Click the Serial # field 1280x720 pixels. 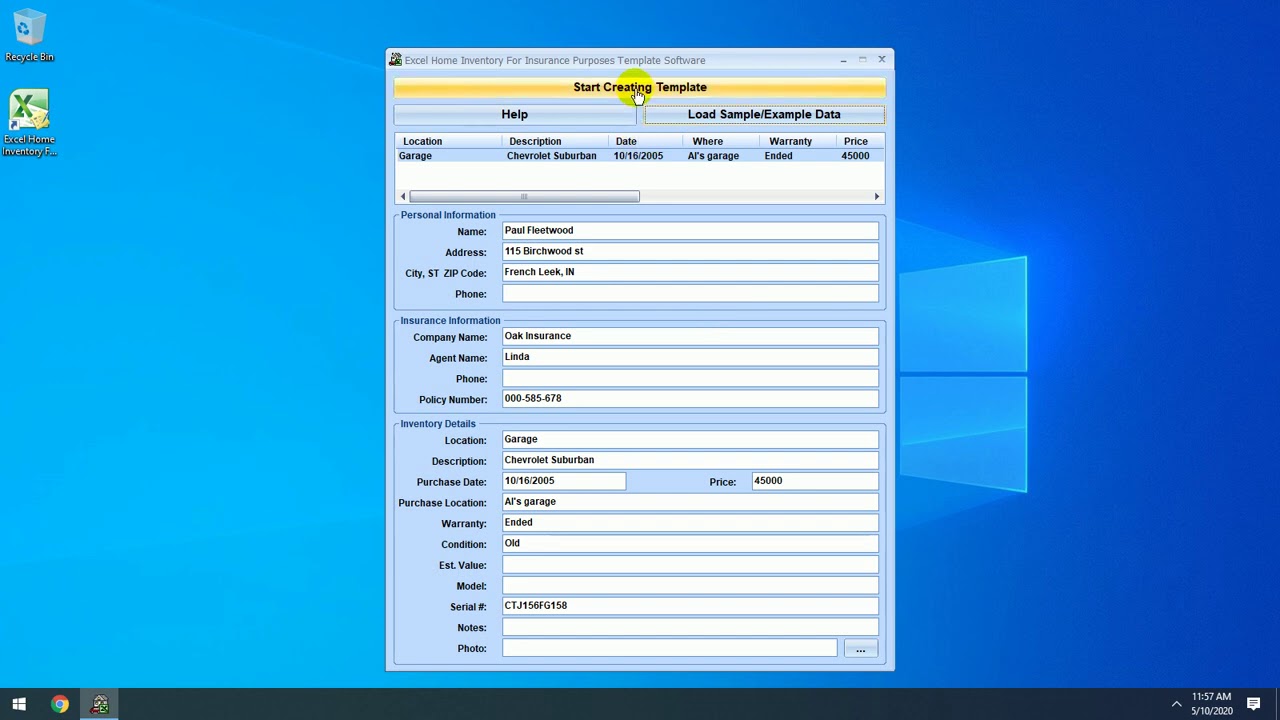coord(690,607)
